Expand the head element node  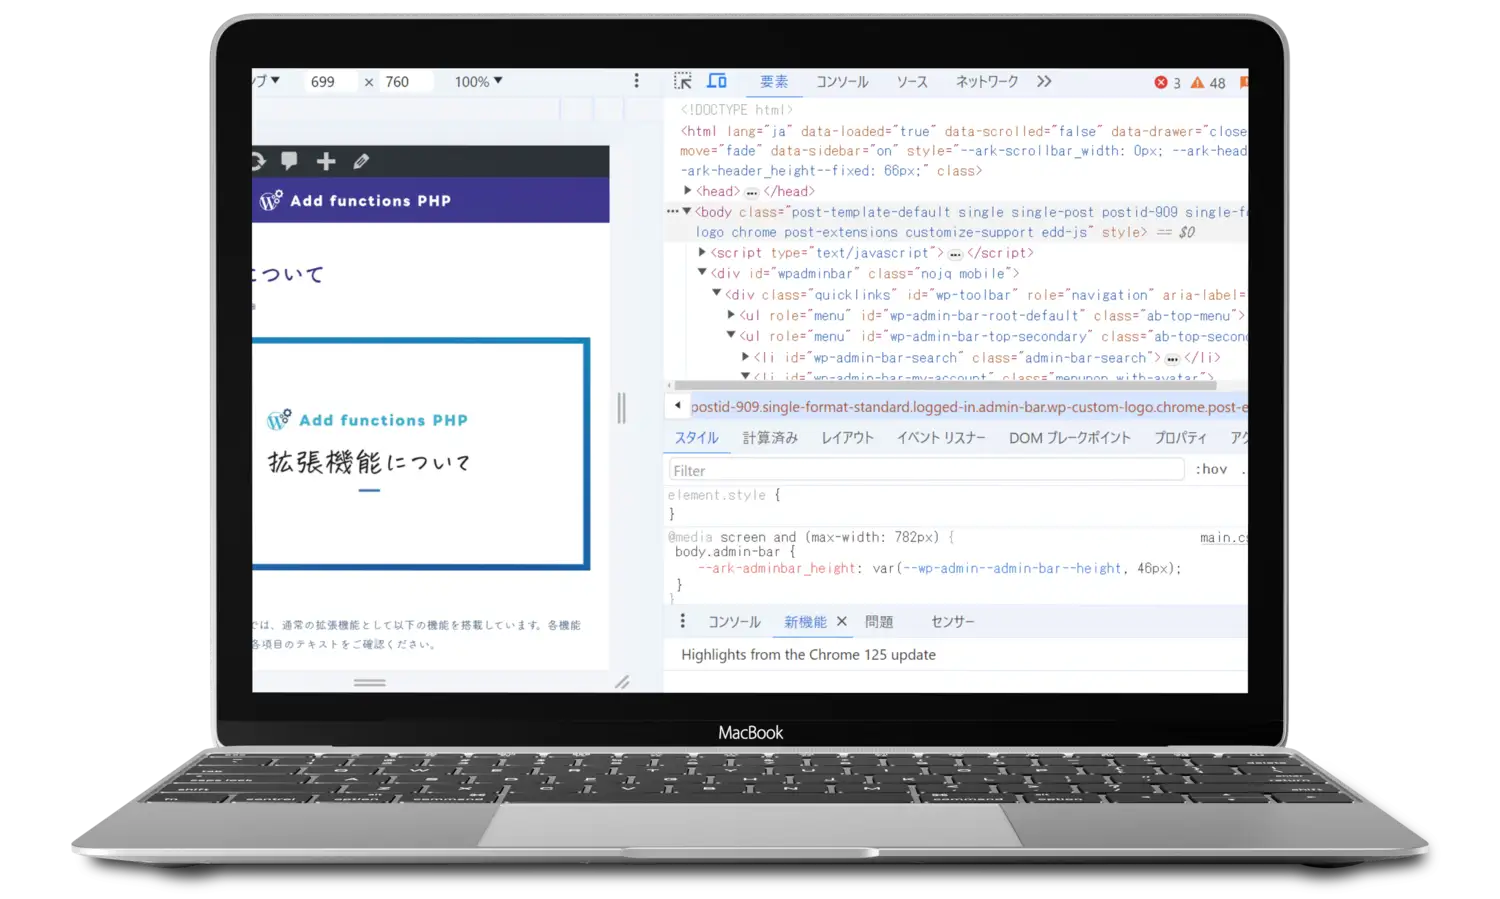point(688,190)
